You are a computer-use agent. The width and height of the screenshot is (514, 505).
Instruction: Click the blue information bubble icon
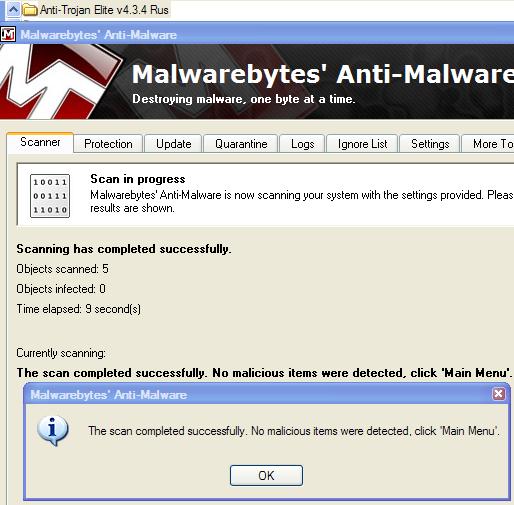(53, 431)
